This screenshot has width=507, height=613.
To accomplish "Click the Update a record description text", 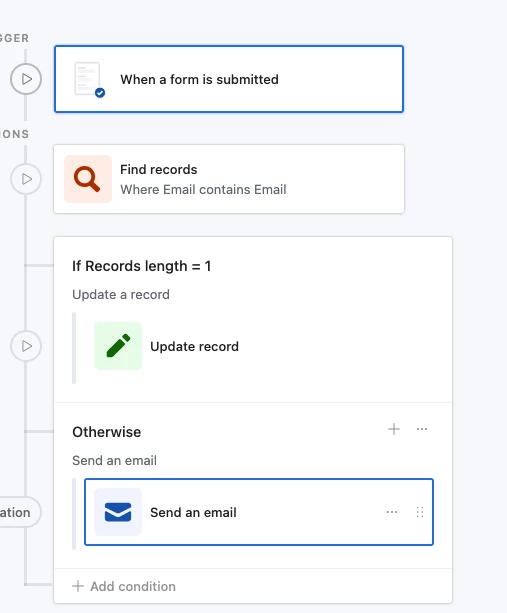I will [121, 294].
